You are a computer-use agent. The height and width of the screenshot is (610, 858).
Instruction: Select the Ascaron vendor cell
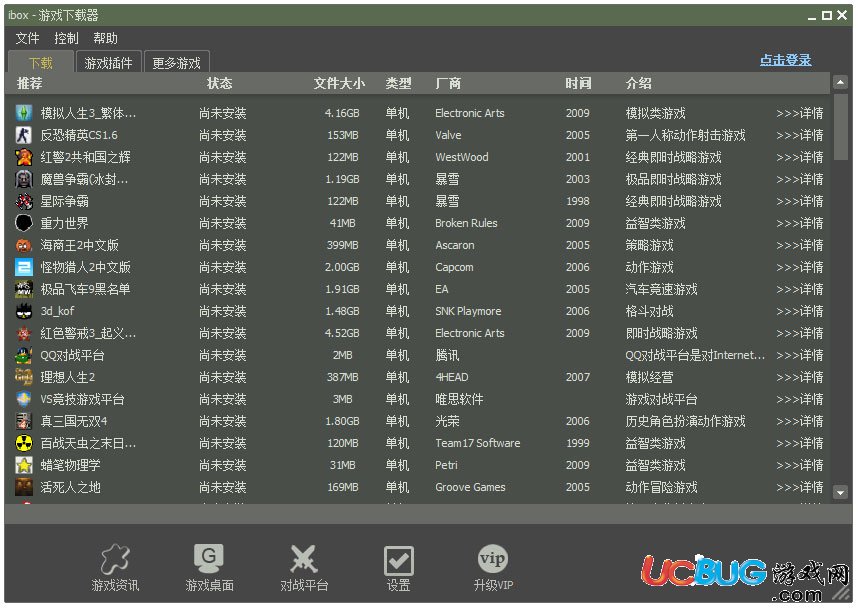coord(455,245)
